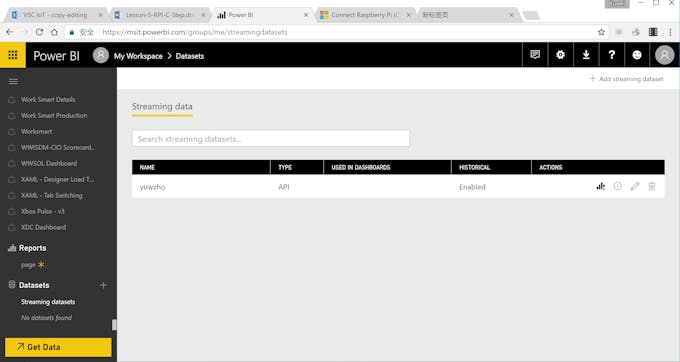680x362 pixels.
Task: Open the help question mark menu
Action: [x=611, y=55]
